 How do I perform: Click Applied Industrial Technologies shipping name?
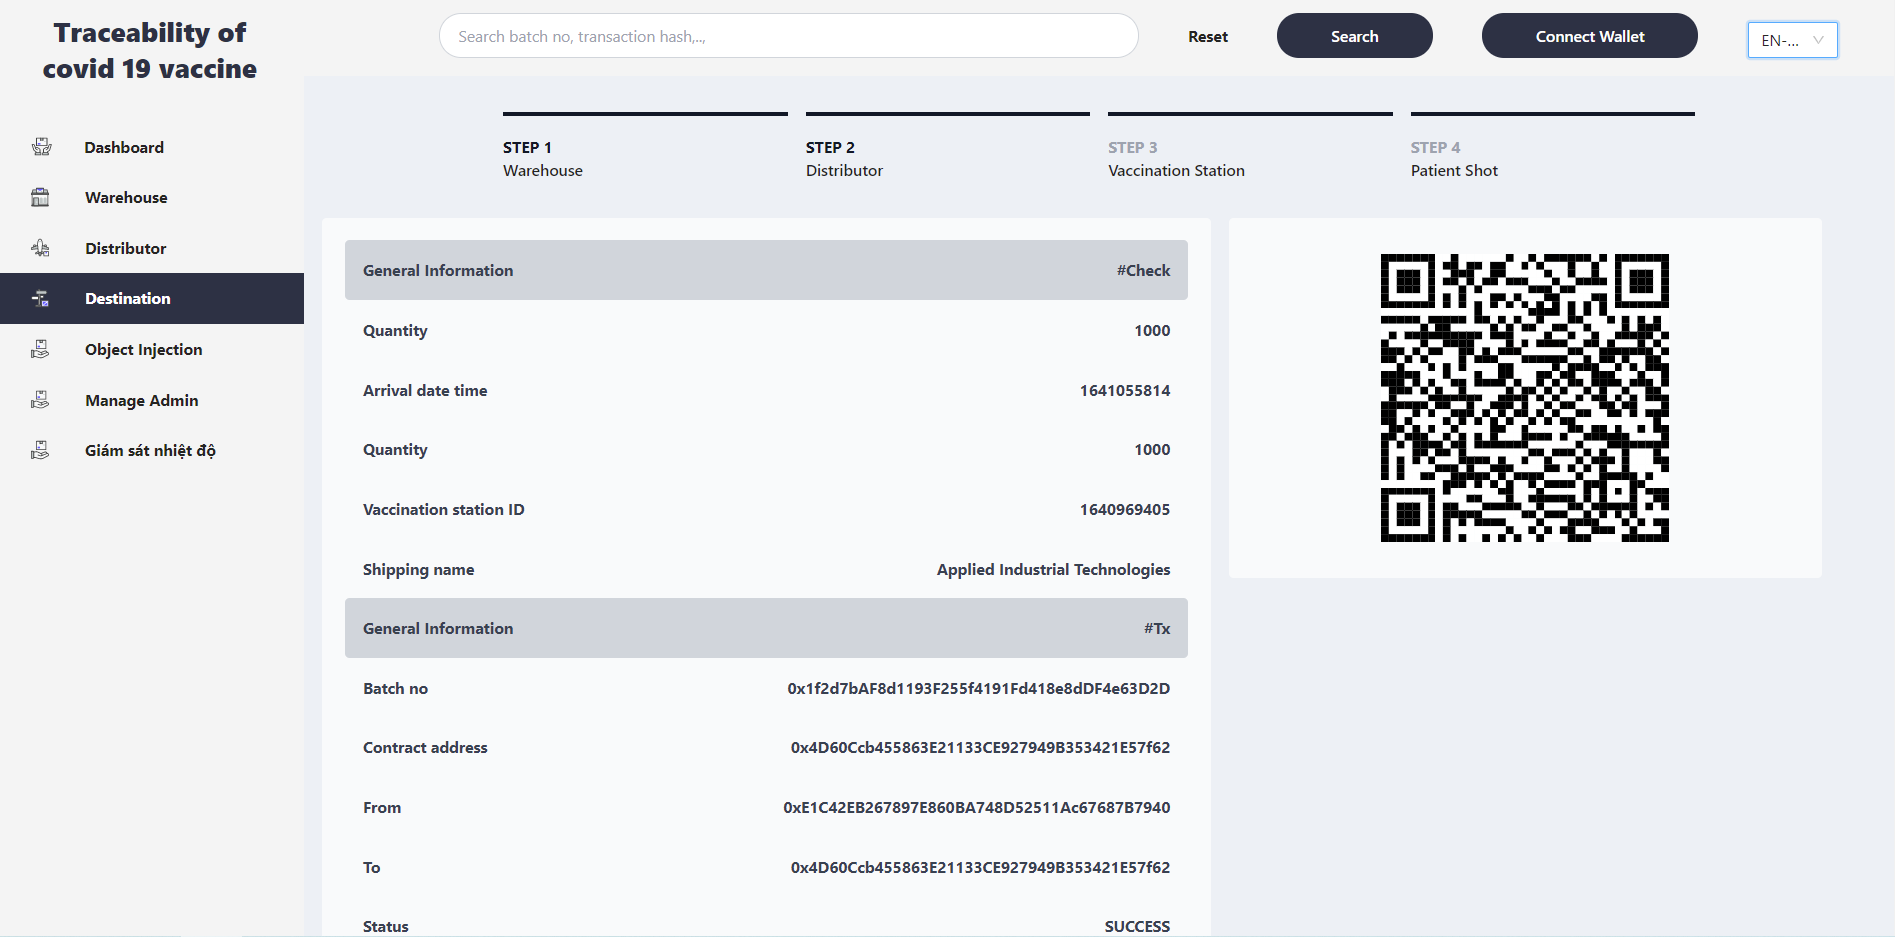[x=1053, y=569]
